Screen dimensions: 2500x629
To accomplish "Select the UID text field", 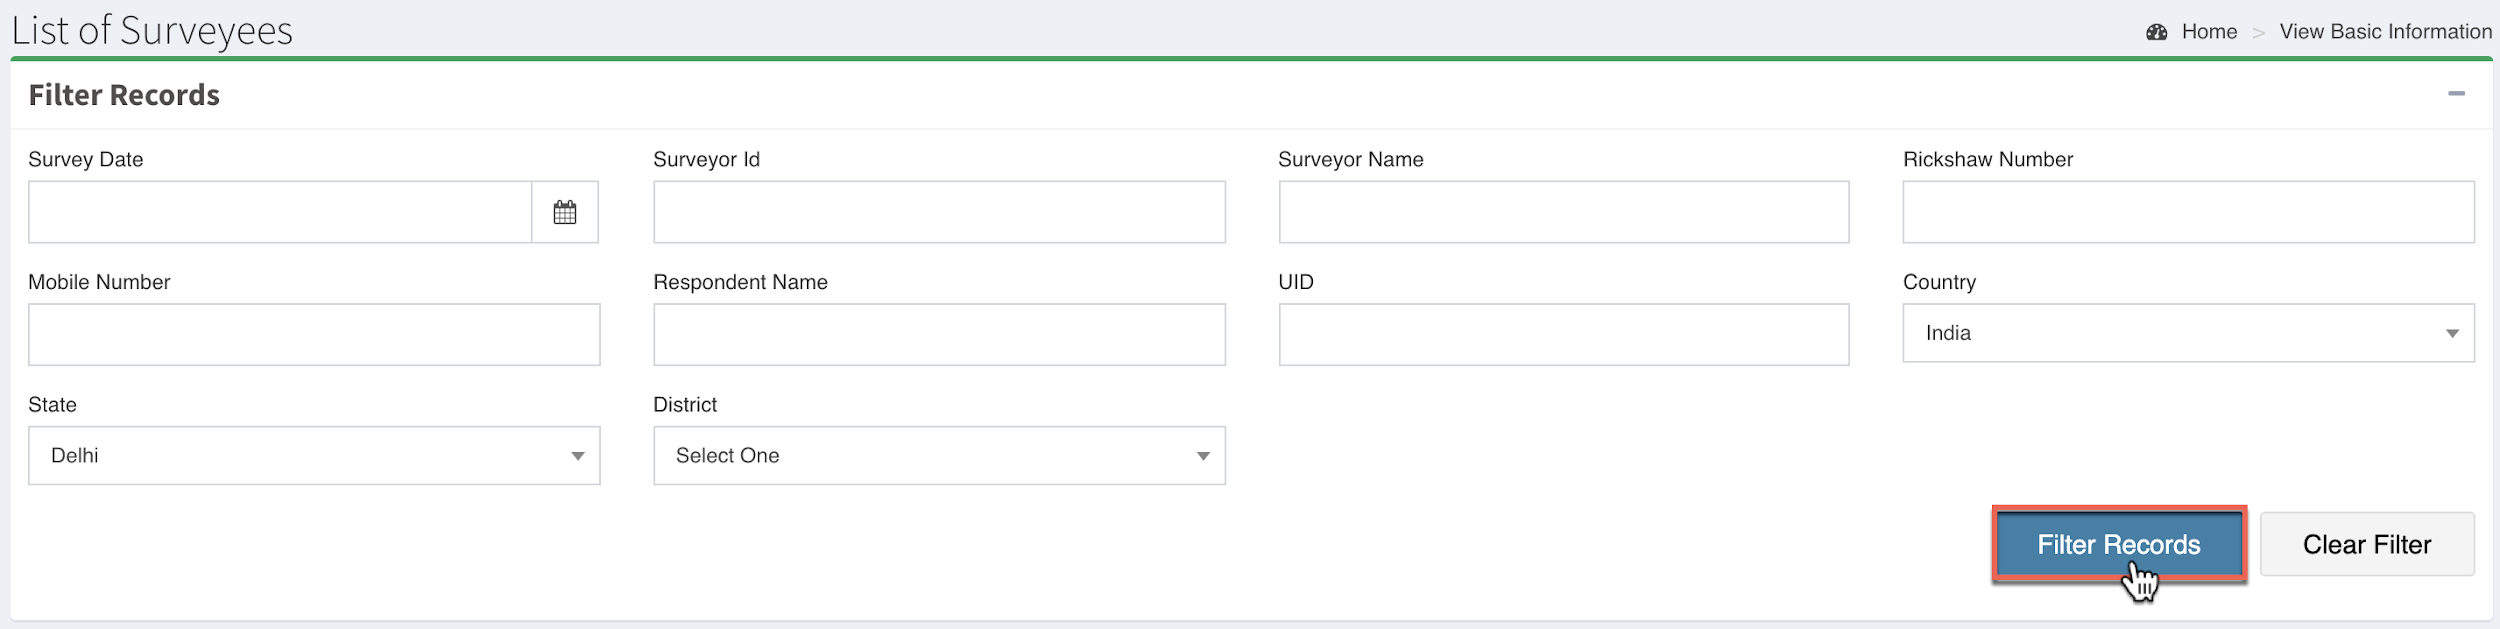I will coord(1563,335).
